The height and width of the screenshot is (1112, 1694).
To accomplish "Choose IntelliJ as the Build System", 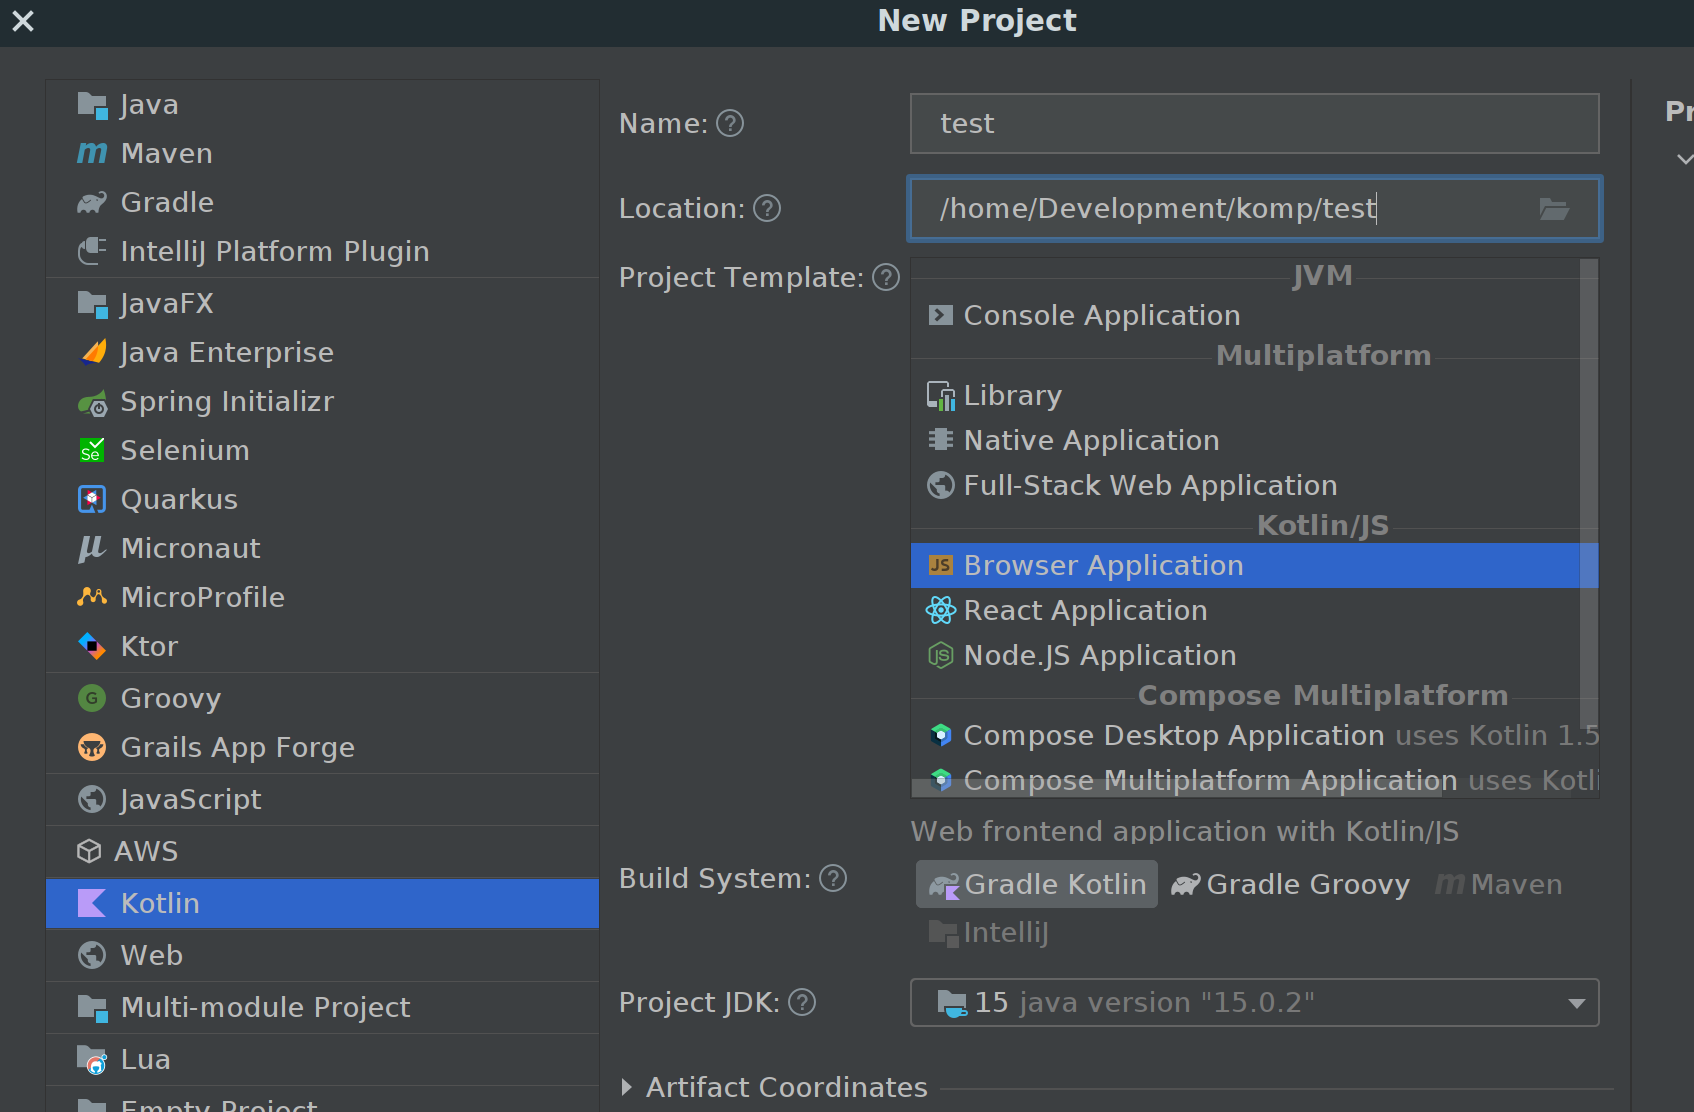I will (988, 932).
